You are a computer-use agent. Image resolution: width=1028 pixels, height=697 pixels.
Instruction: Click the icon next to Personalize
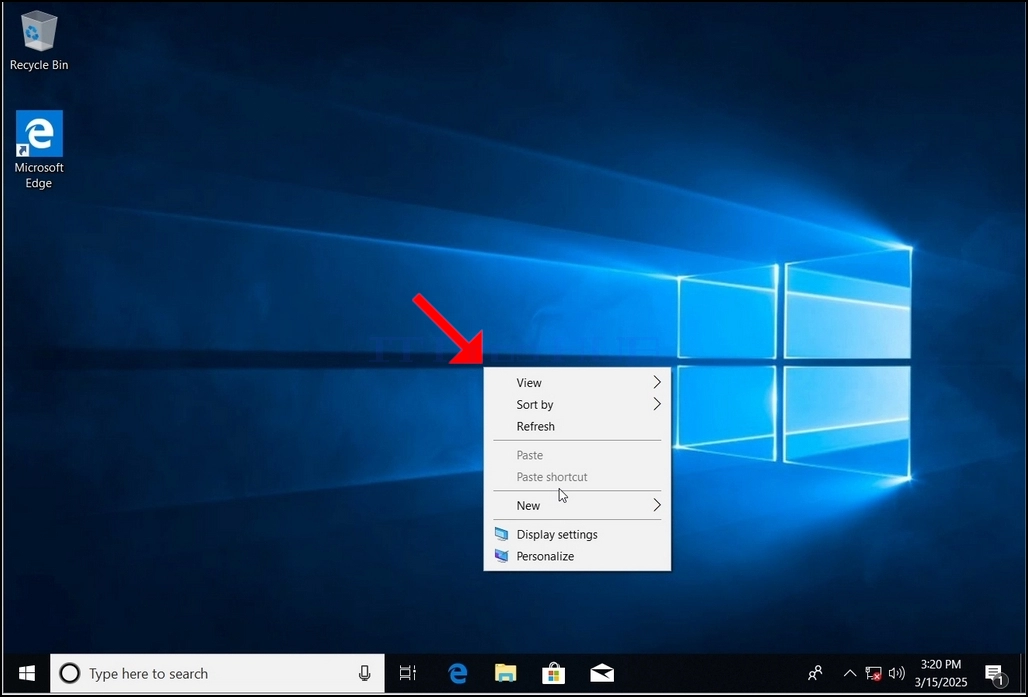coord(502,556)
